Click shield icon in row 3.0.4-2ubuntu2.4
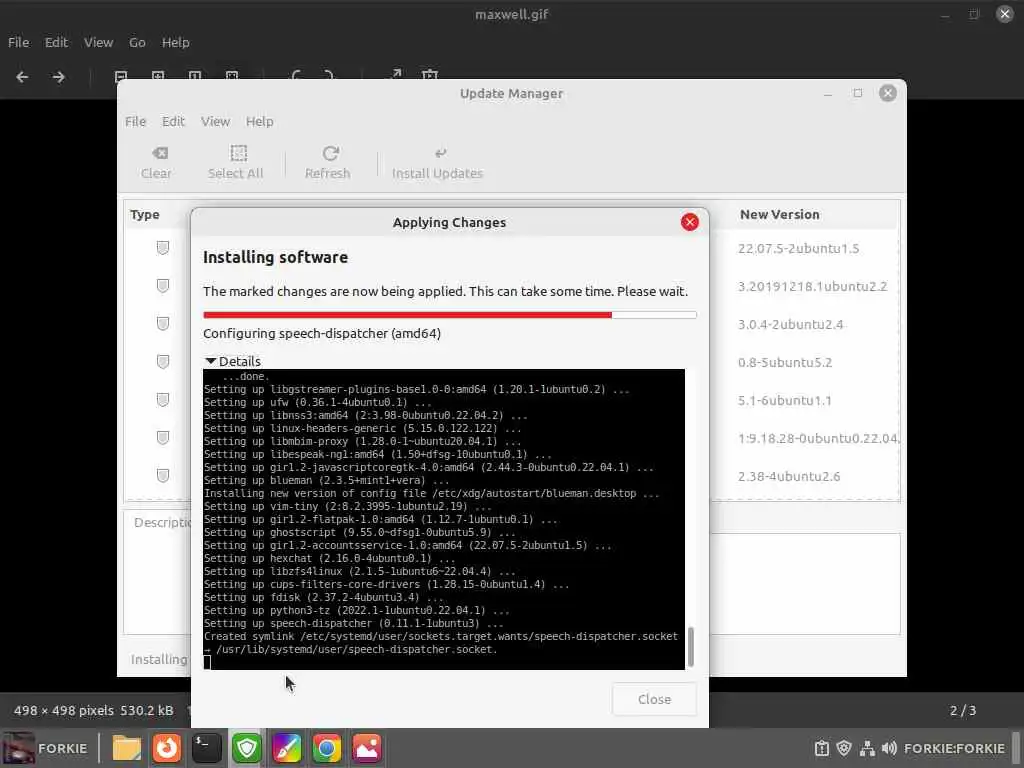This screenshot has width=1024, height=768. (163, 324)
